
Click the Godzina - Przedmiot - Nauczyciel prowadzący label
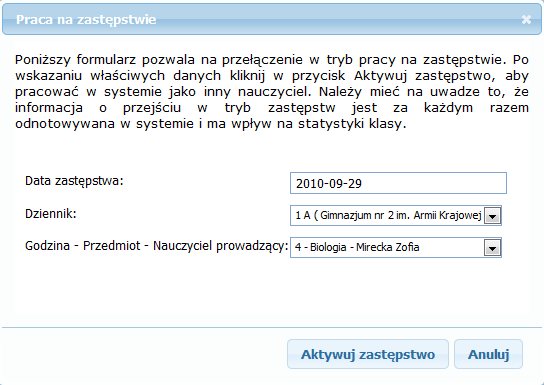[157, 246]
